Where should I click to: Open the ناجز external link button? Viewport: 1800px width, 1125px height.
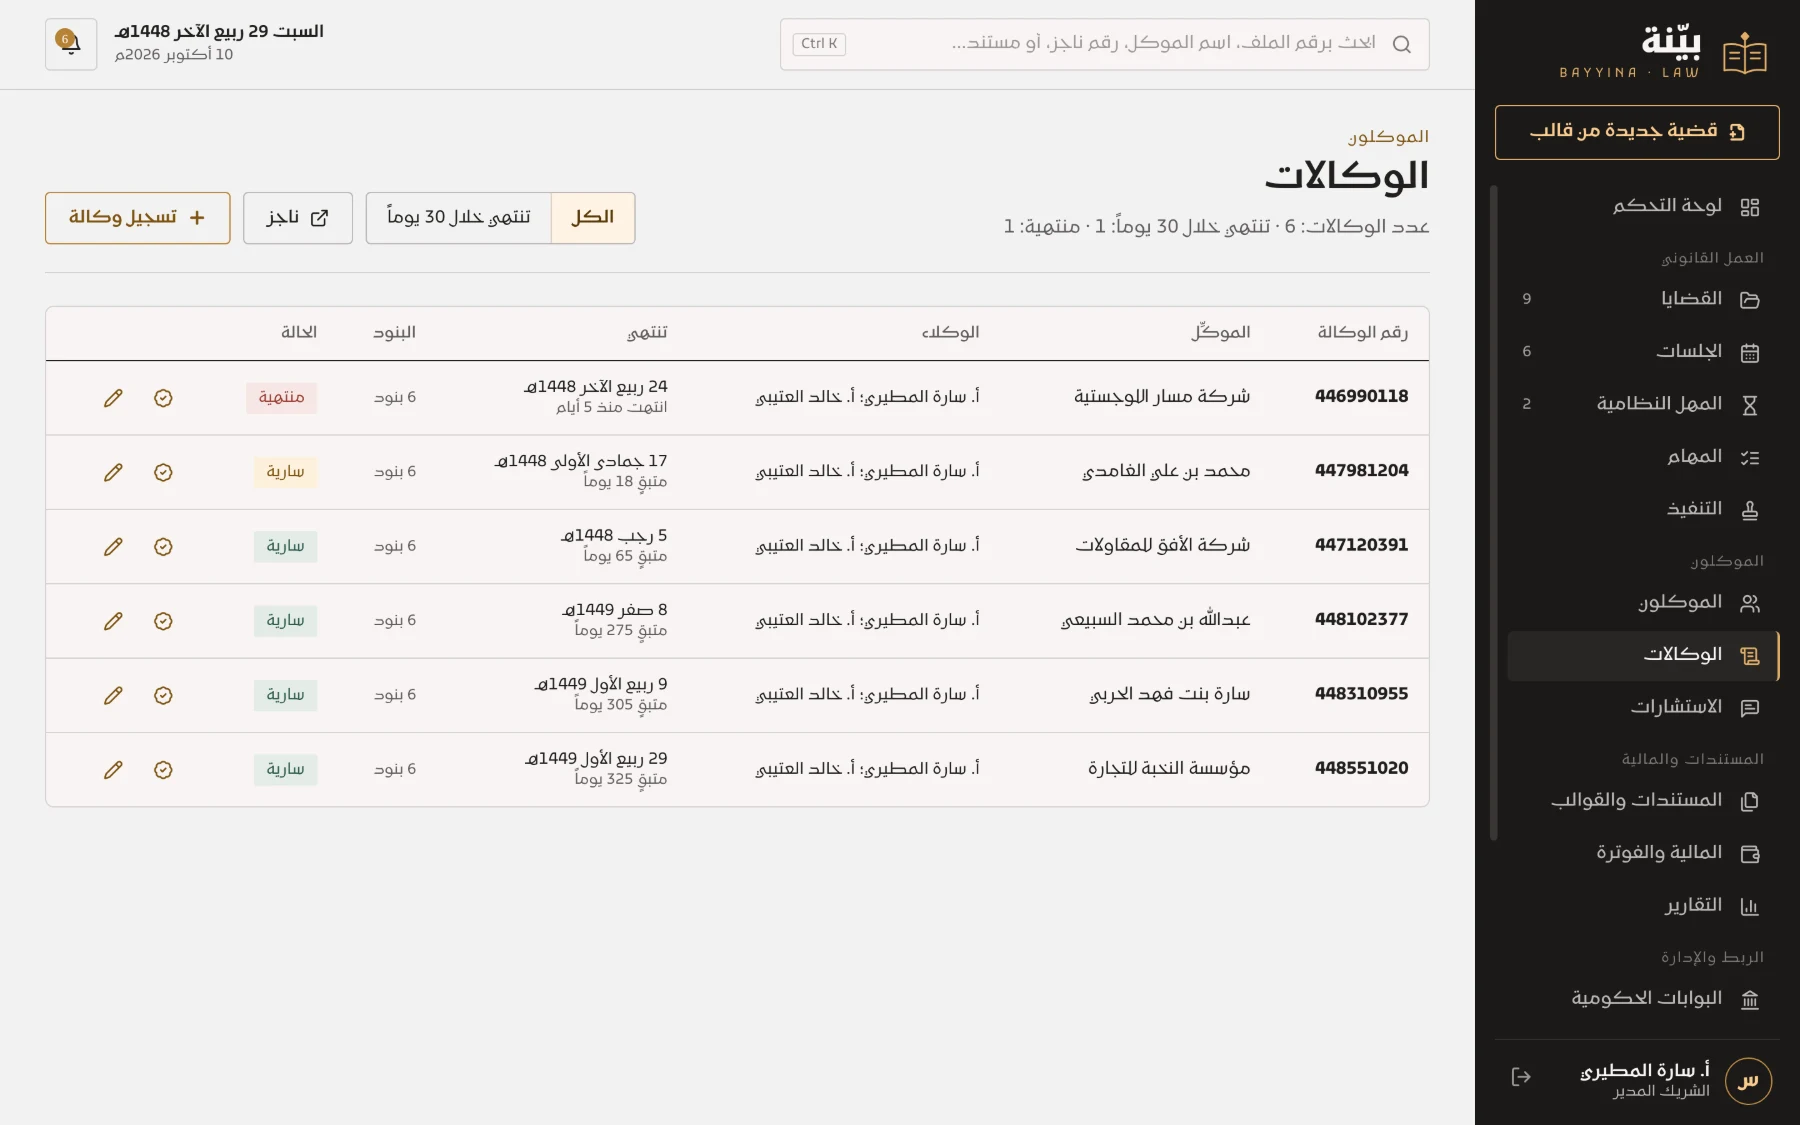298,218
